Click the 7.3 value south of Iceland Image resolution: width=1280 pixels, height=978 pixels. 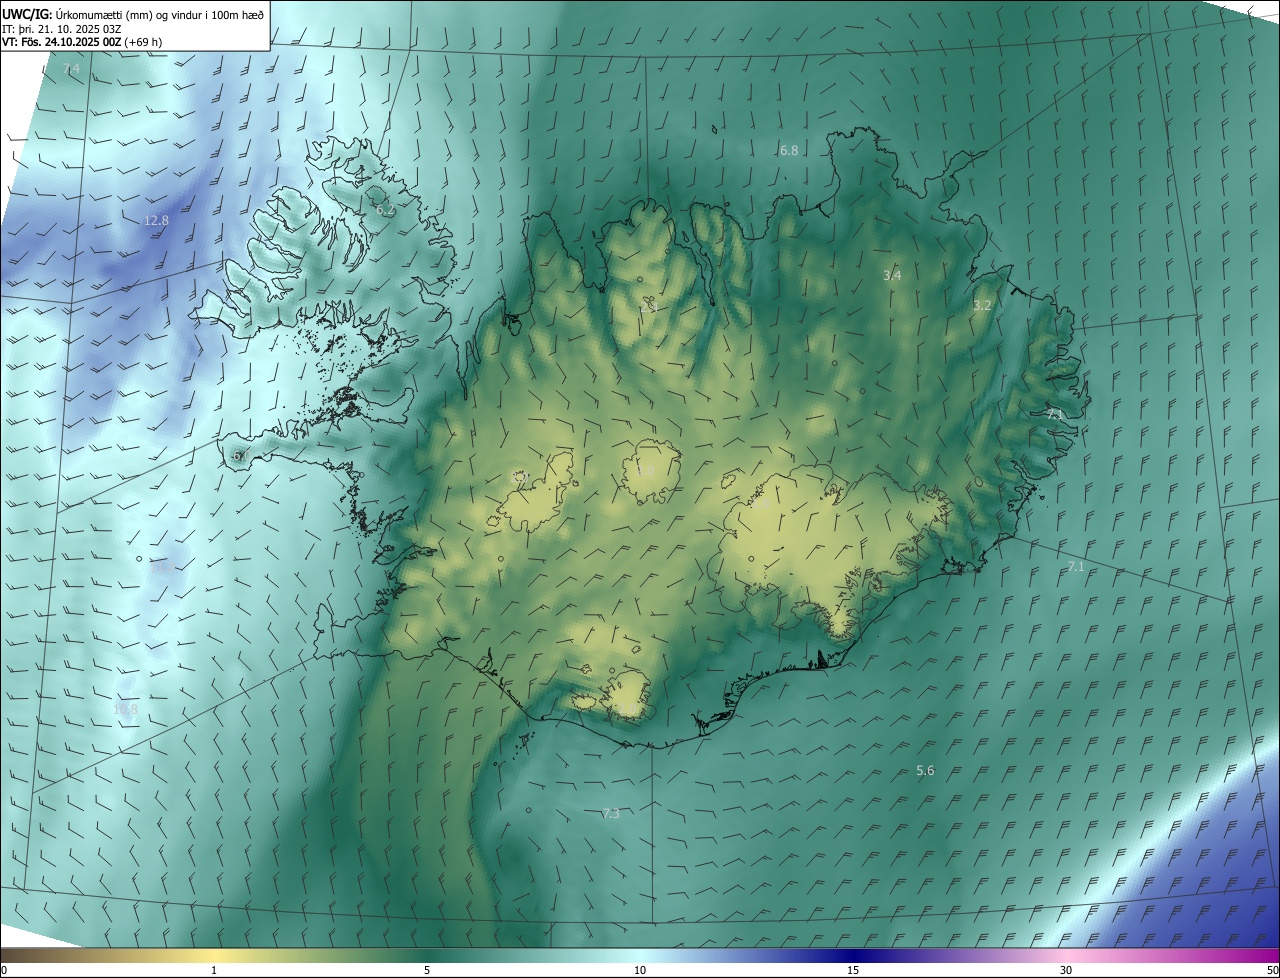pos(611,814)
